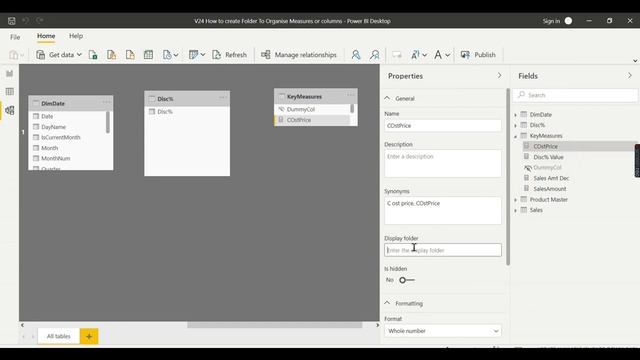Click the Publish button
640x360 pixels.
(478, 55)
